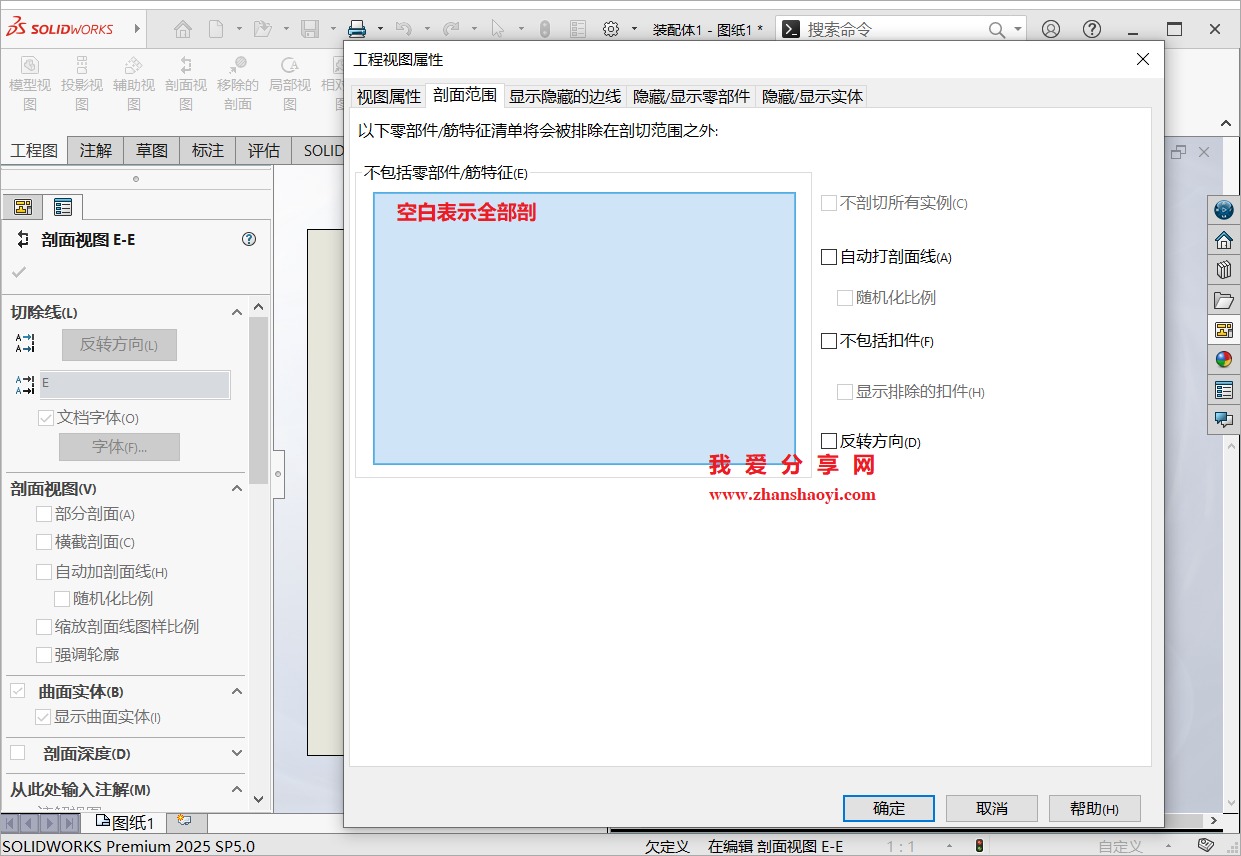Image resolution: width=1241 pixels, height=856 pixels.
Task: Switch to the 显示隐藏的边线 tab
Action: [x=565, y=96]
